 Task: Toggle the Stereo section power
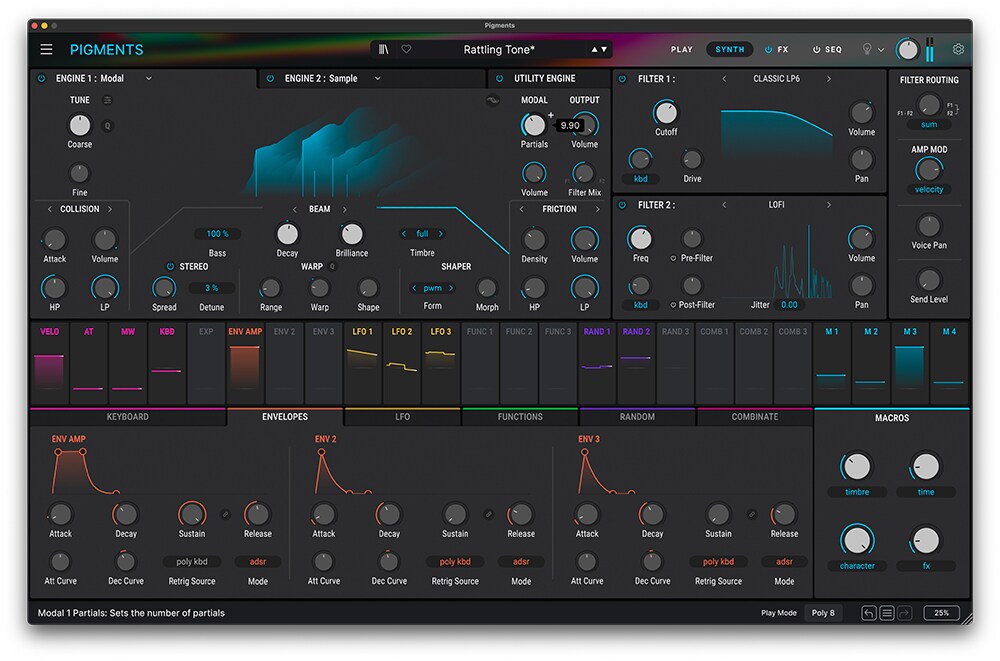pyautogui.click(x=170, y=267)
